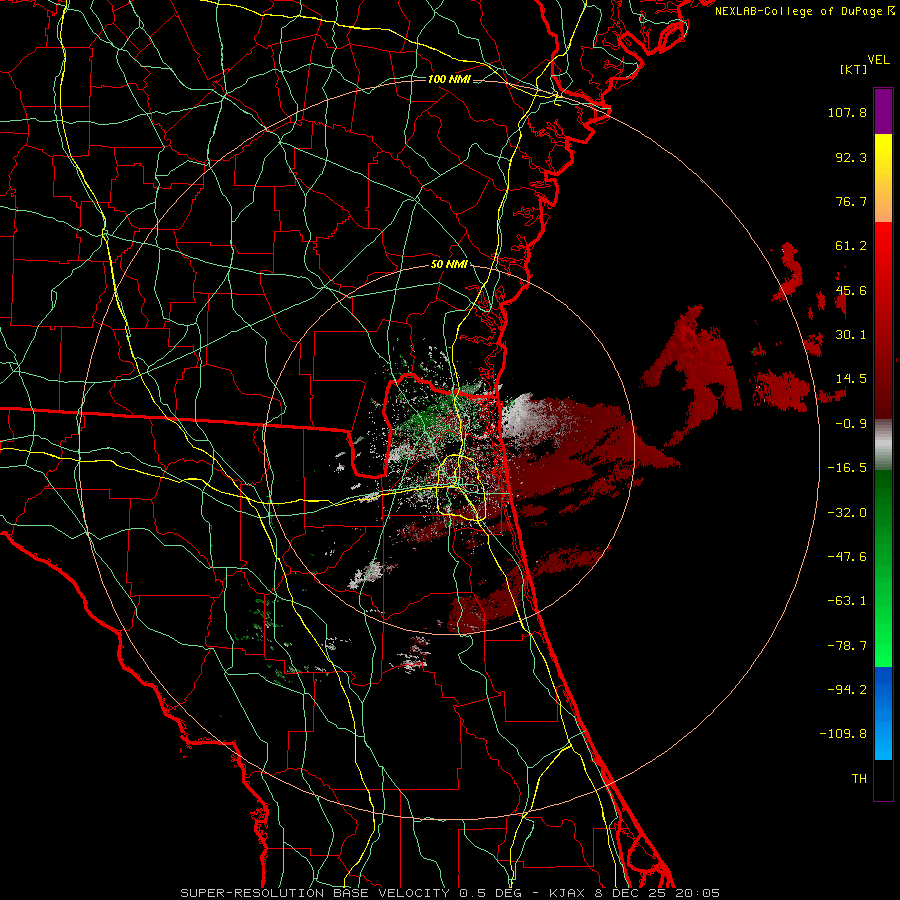Click the Super-Resolution Base Velocity caption
This screenshot has height=900, width=900.
pyautogui.click(x=450, y=893)
